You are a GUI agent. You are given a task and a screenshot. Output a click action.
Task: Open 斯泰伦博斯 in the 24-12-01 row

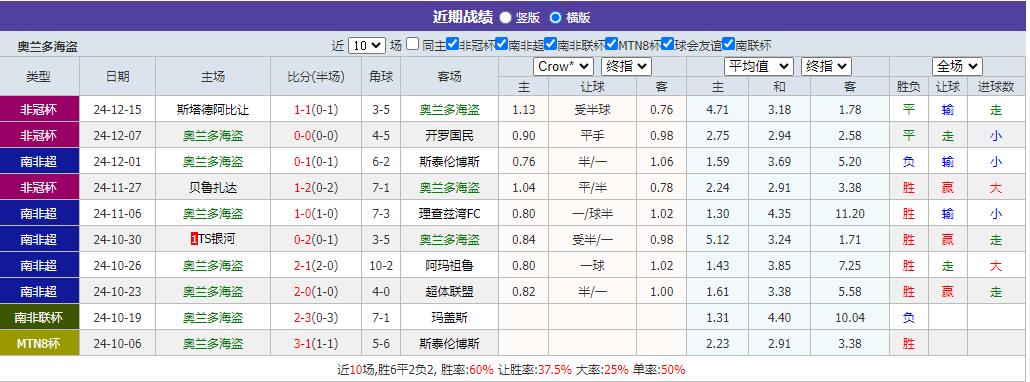tap(449, 161)
